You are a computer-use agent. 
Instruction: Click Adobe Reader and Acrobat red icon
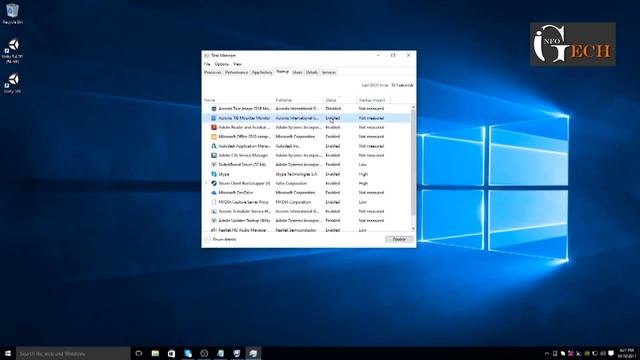(x=213, y=127)
